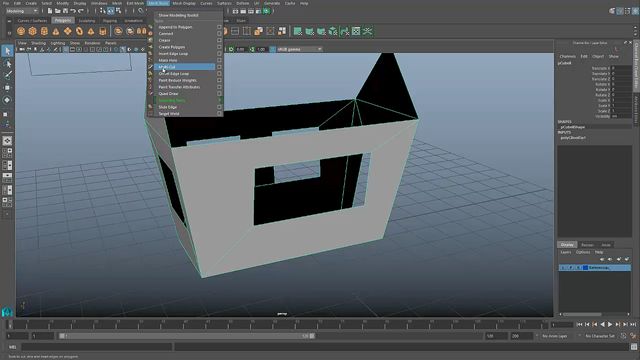
Task: Choose Quad Draw from Mesh Tools menu
Action: (168, 93)
